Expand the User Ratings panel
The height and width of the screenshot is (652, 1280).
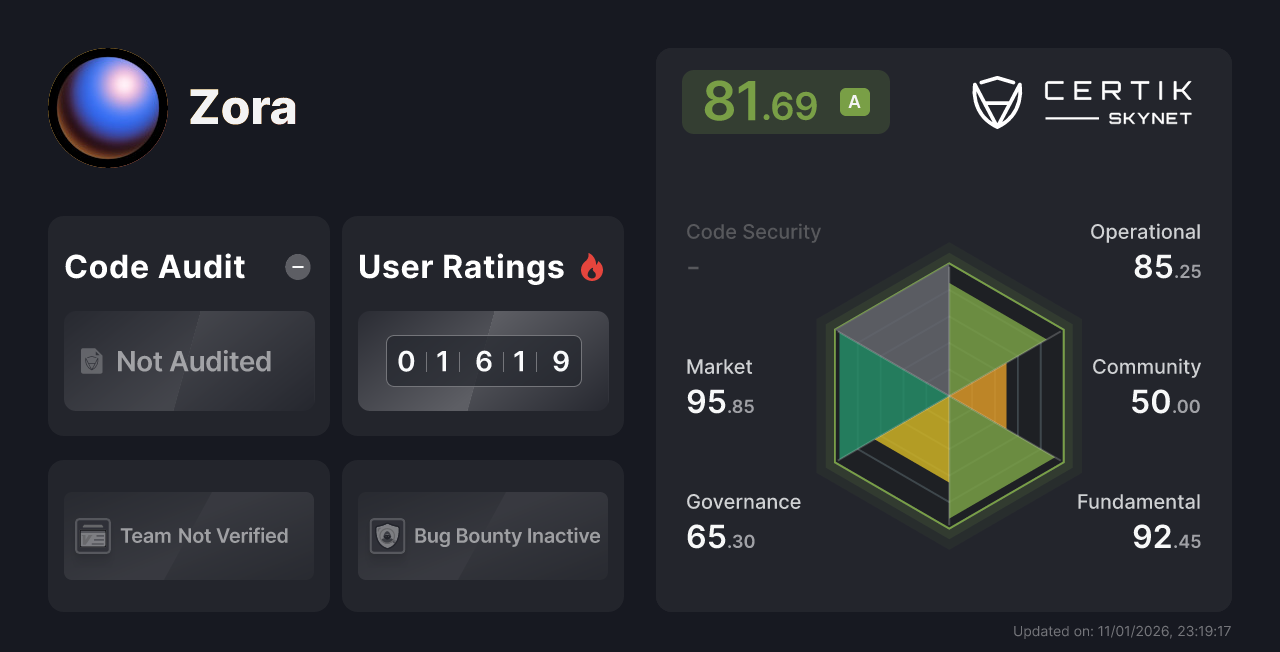point(482,325)
